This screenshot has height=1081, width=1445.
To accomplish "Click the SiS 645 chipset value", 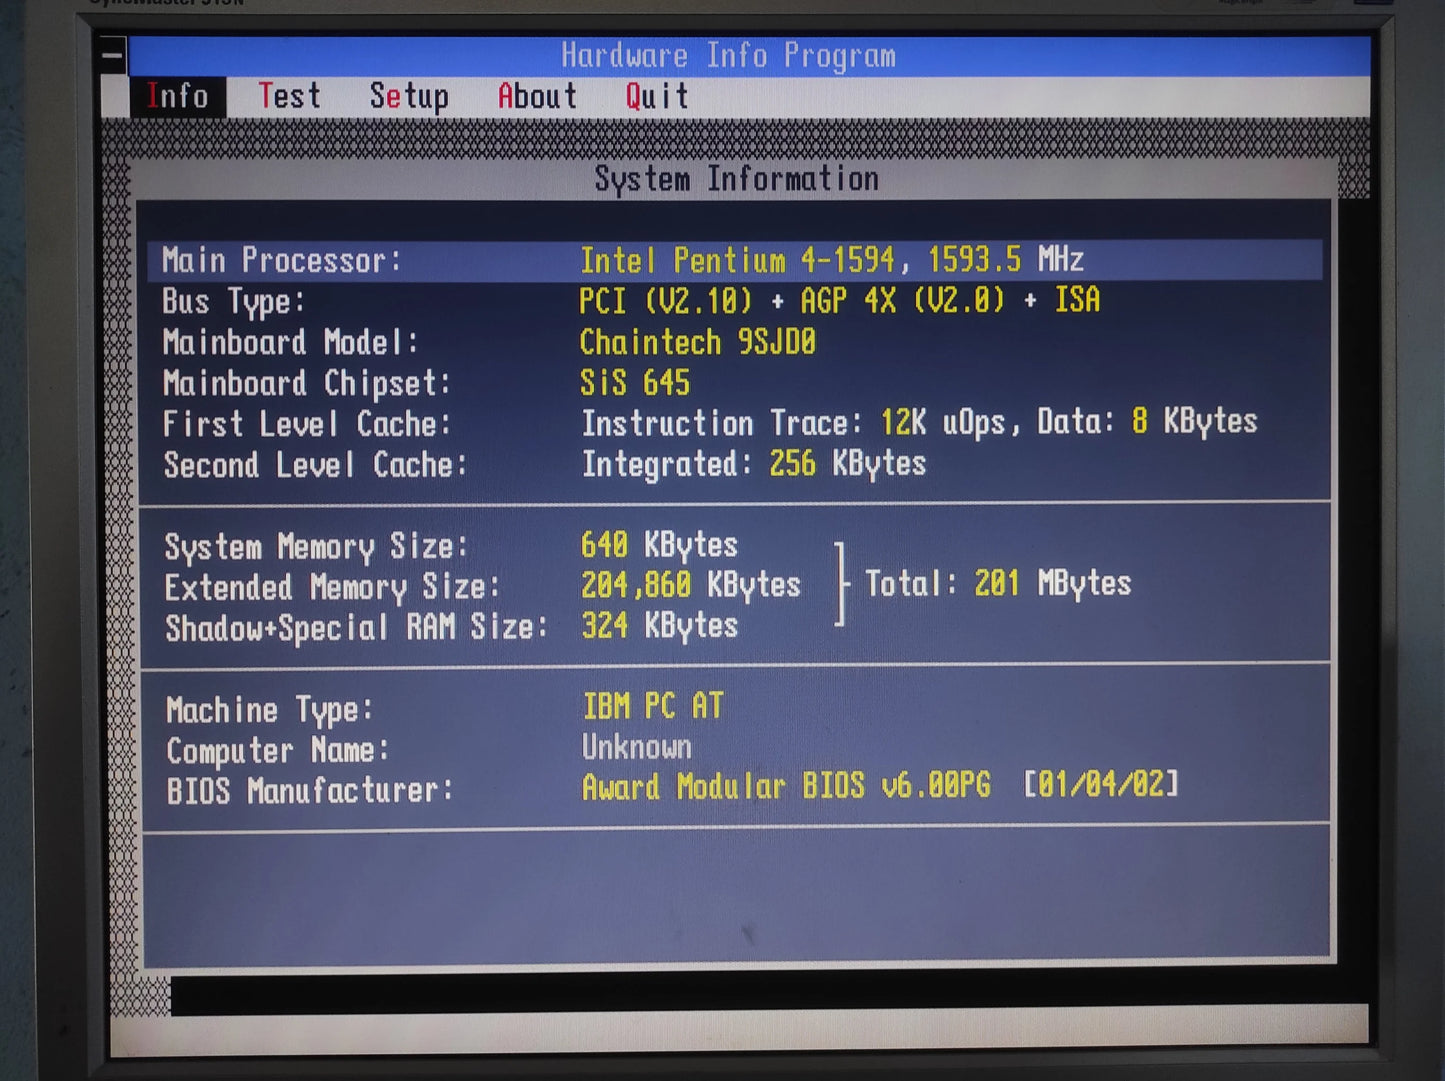I will coord(635,382).
